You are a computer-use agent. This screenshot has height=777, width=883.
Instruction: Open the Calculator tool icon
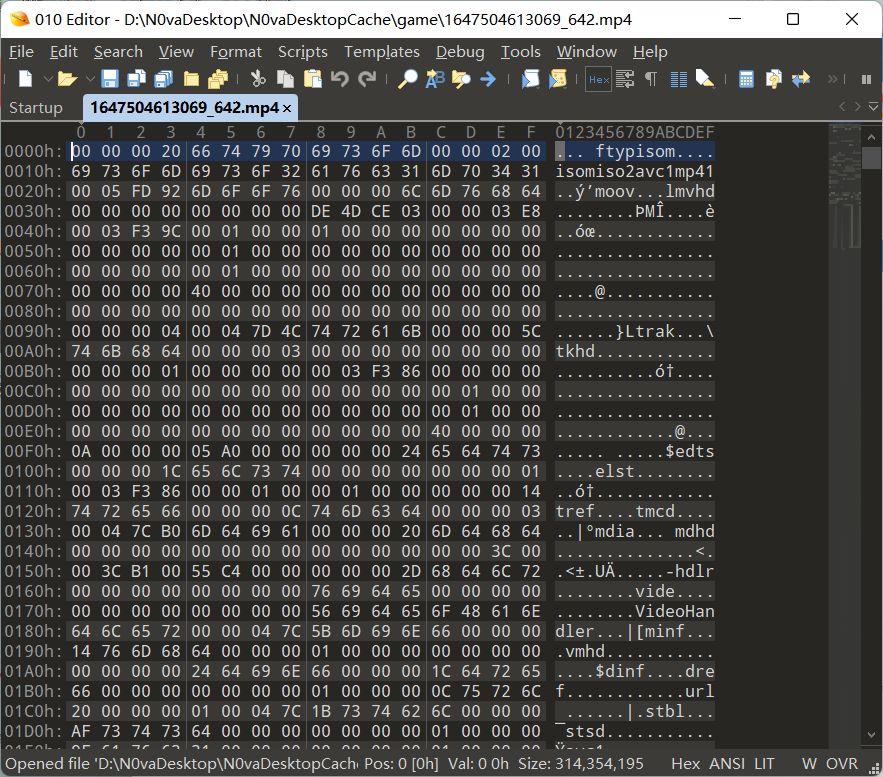click(x=746, y=79)
